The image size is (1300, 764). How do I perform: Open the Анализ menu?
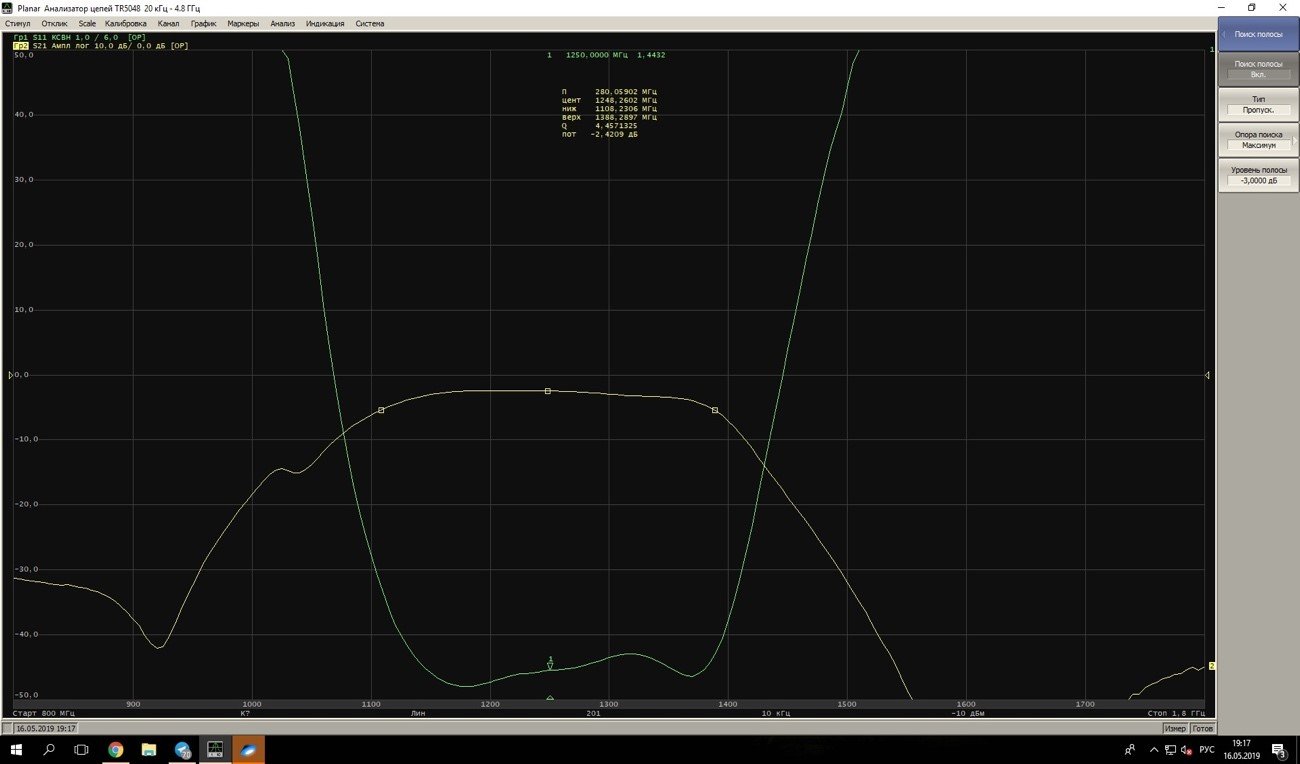point(283,23)
